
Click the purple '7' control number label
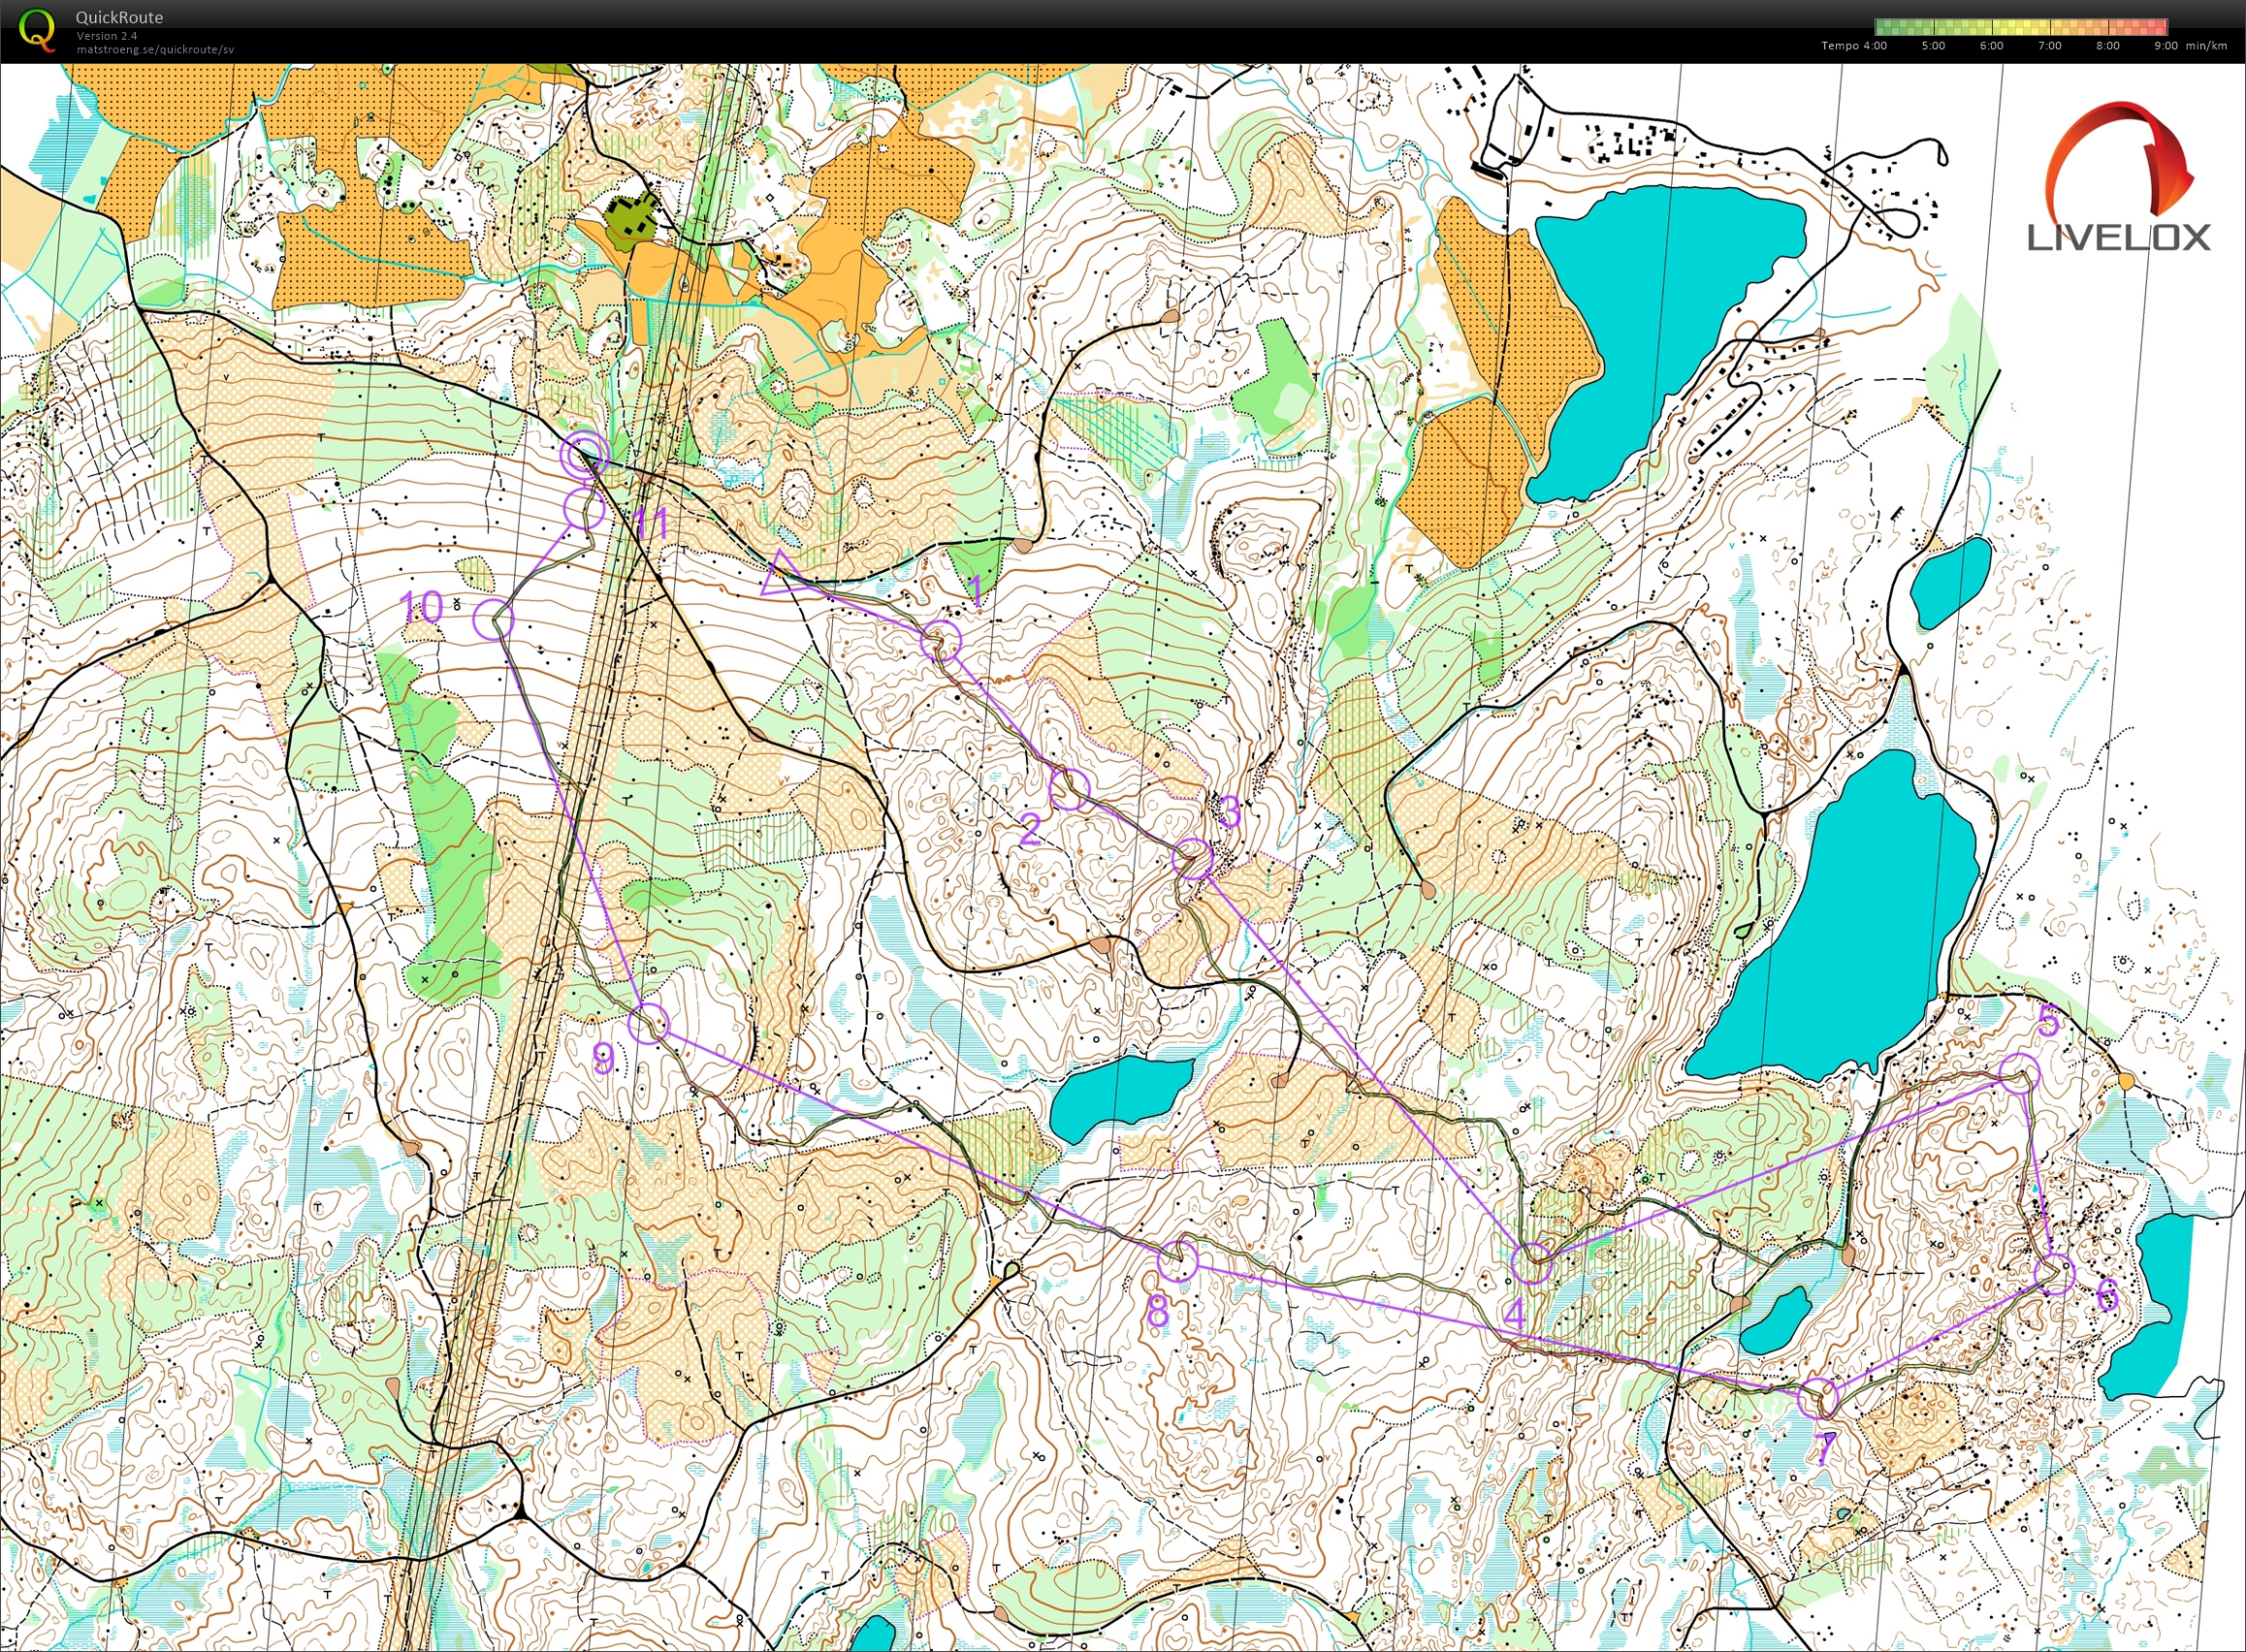coord(1825,1447)
